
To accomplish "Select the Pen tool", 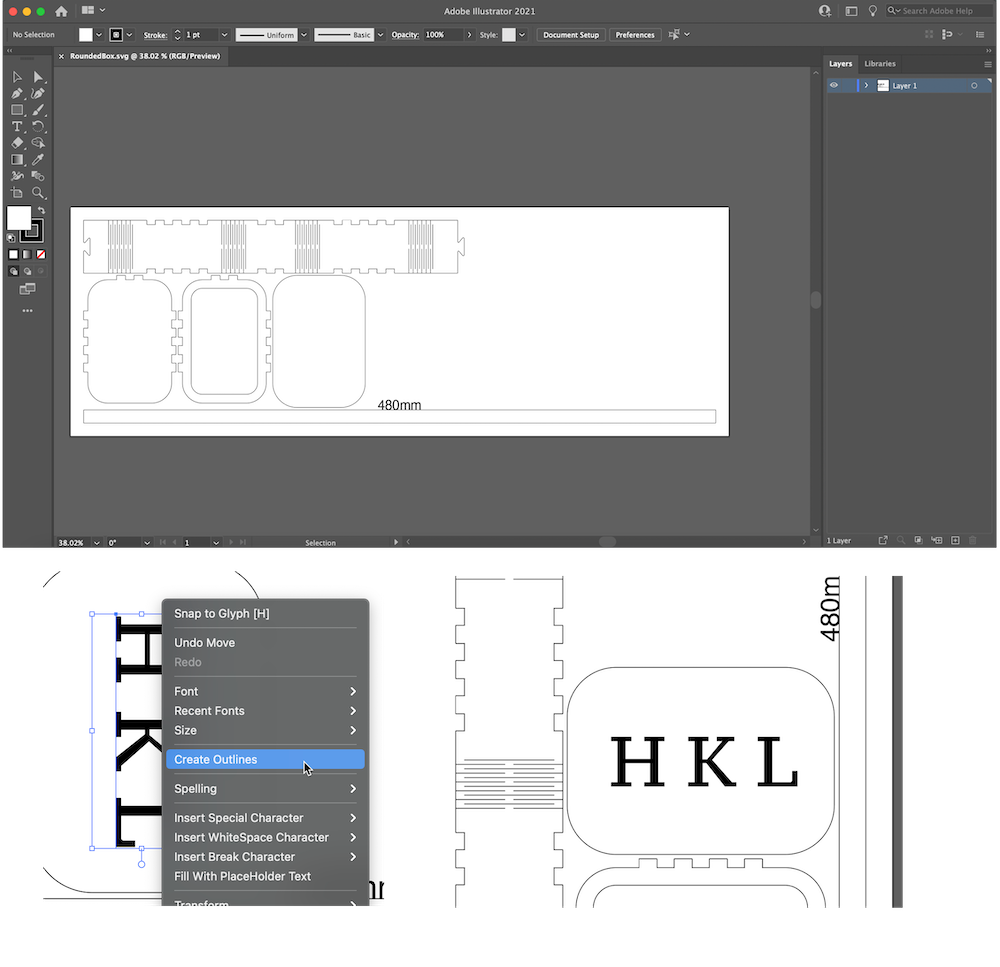I will pyautogui.click(x=17, y=93).
